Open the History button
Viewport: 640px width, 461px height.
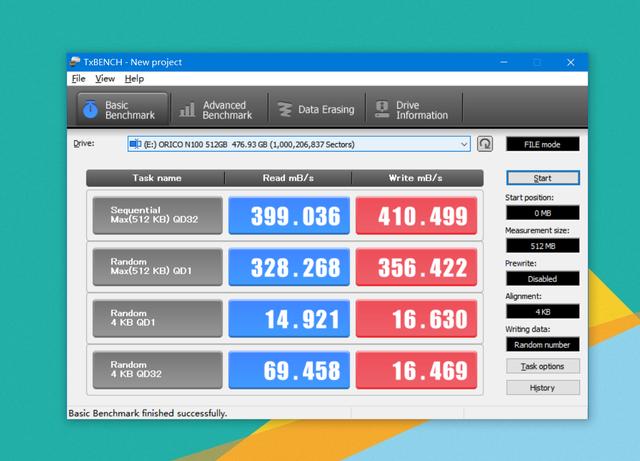click(543, 387)
